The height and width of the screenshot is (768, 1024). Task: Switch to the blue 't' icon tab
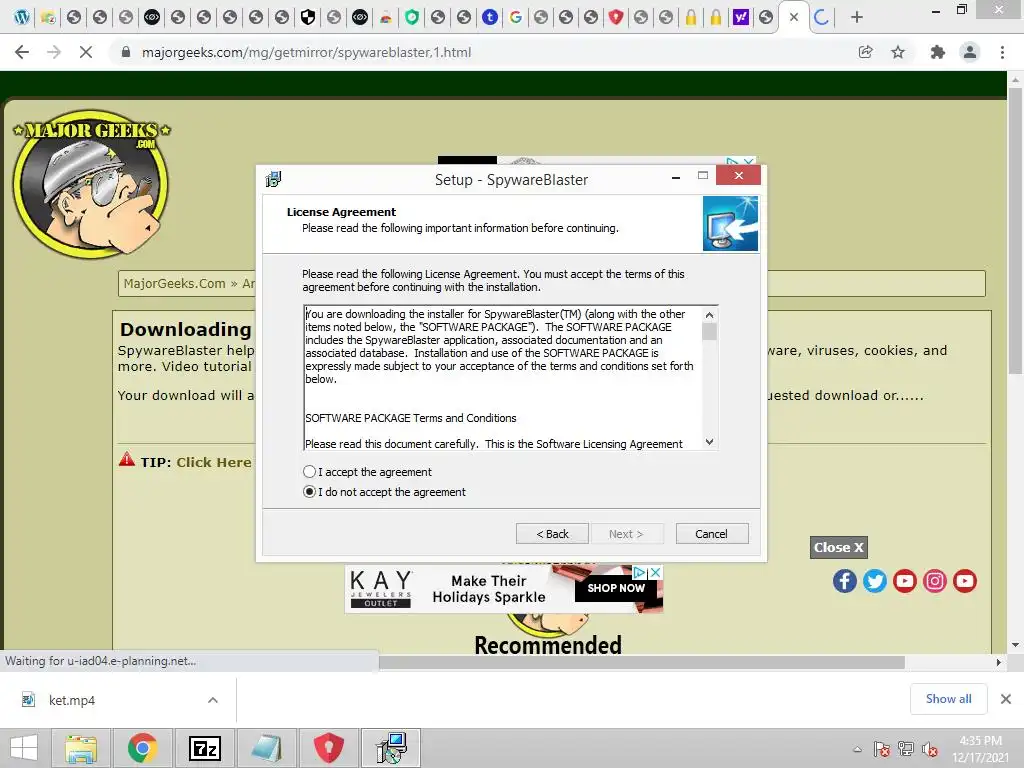click(x=490, y=18)
